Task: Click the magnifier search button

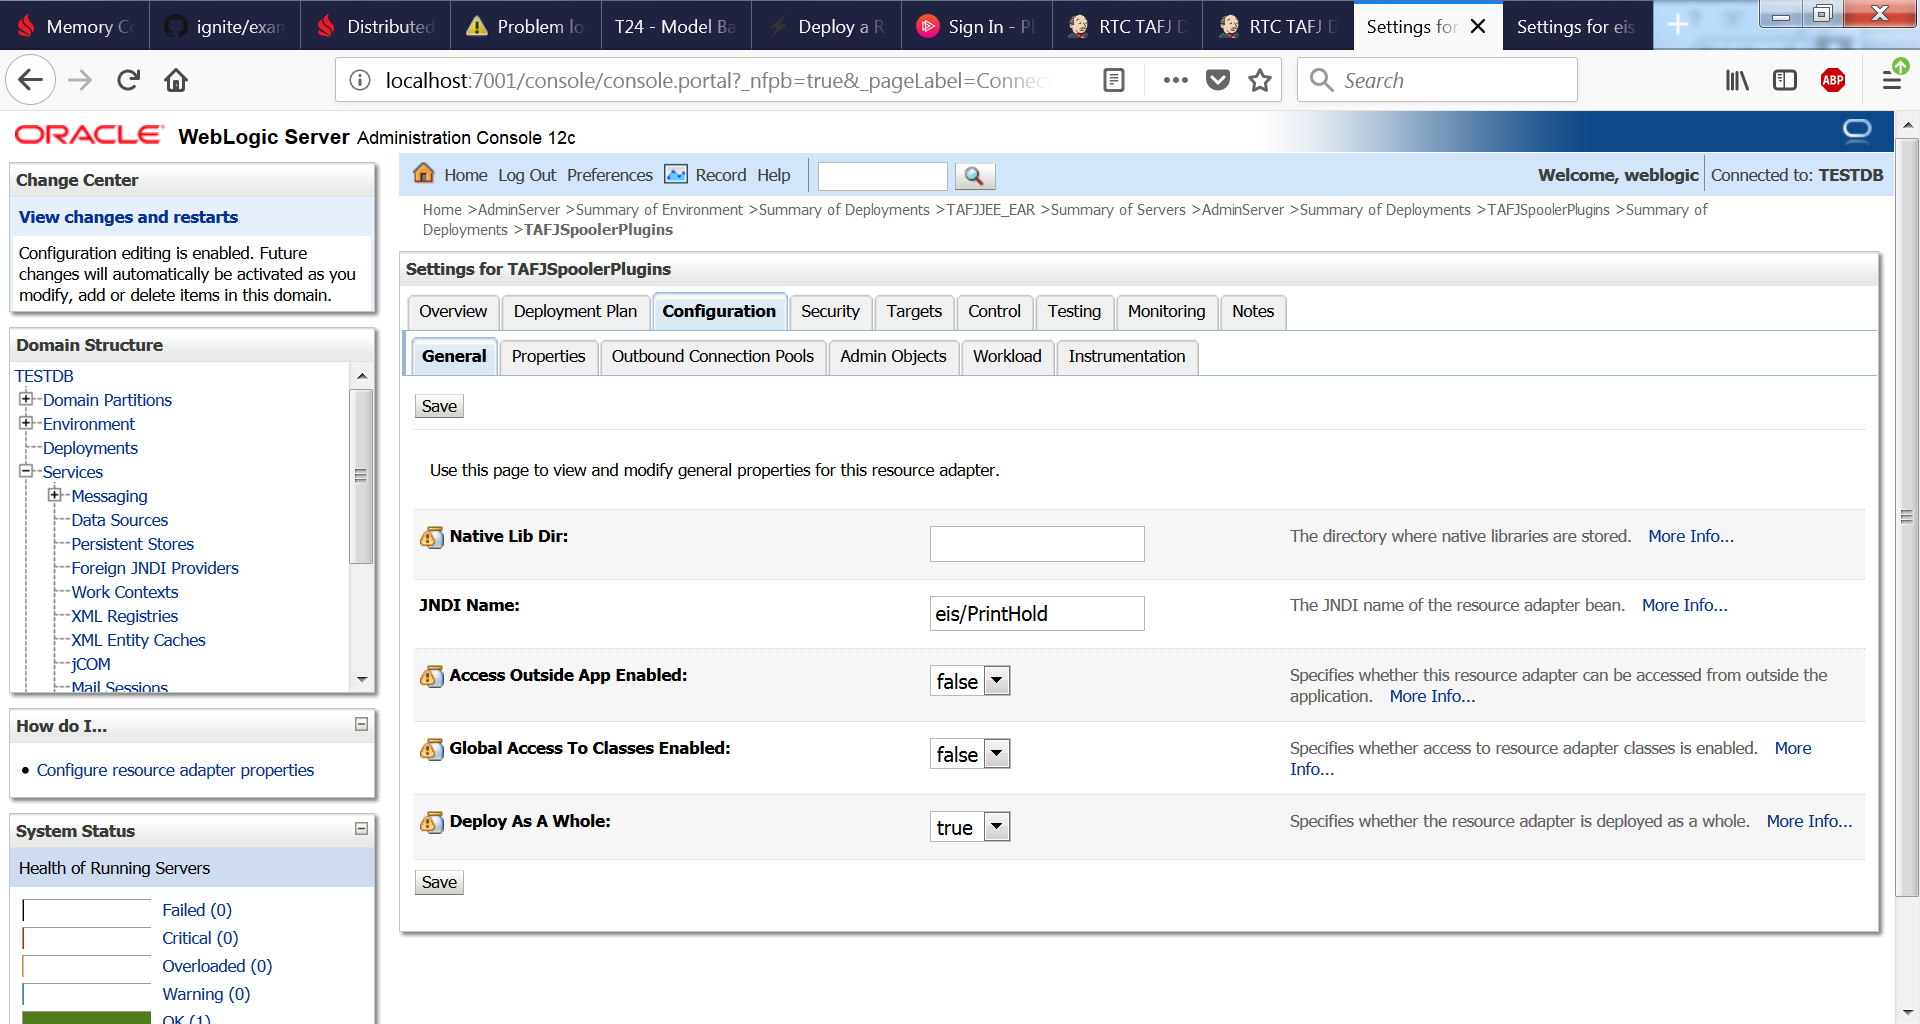Action: pos(974,176)
